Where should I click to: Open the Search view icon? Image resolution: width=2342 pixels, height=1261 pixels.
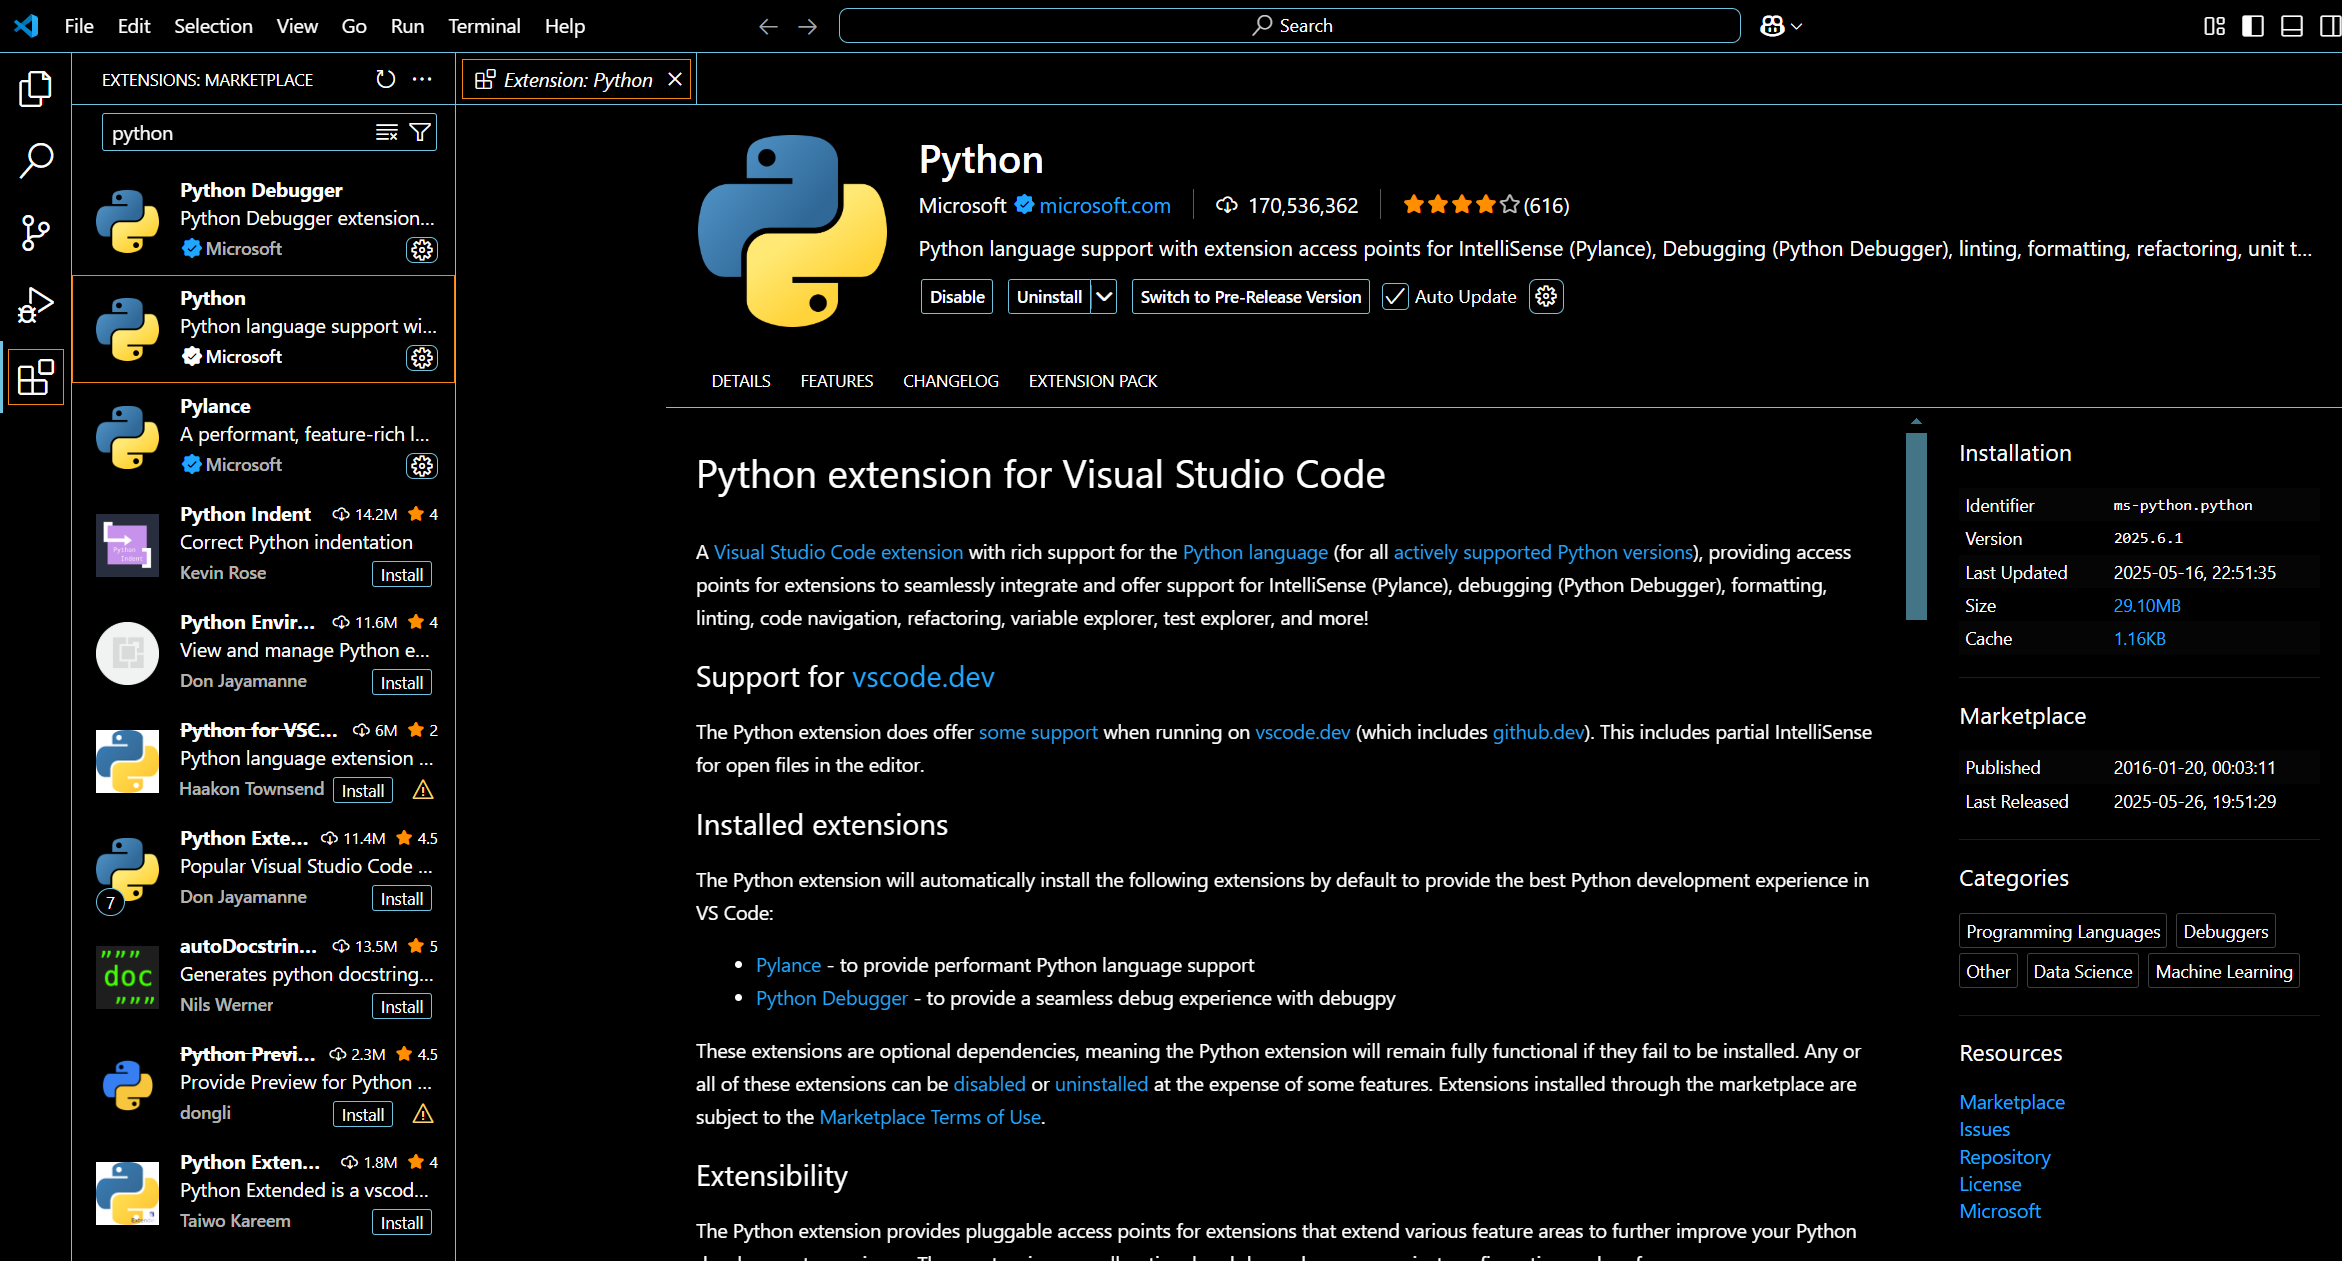35,160
